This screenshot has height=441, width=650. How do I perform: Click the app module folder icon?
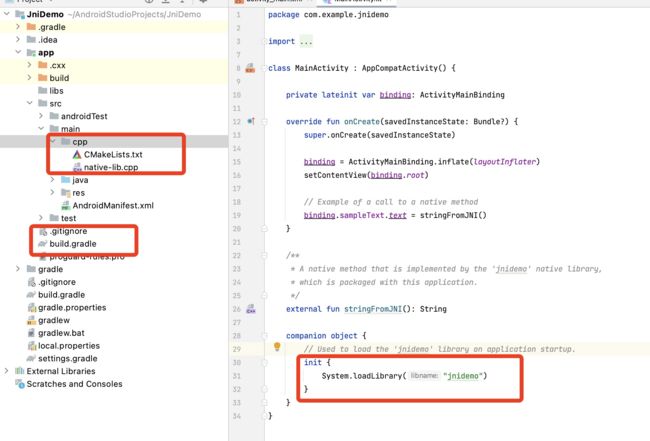[x=31, y=53]
